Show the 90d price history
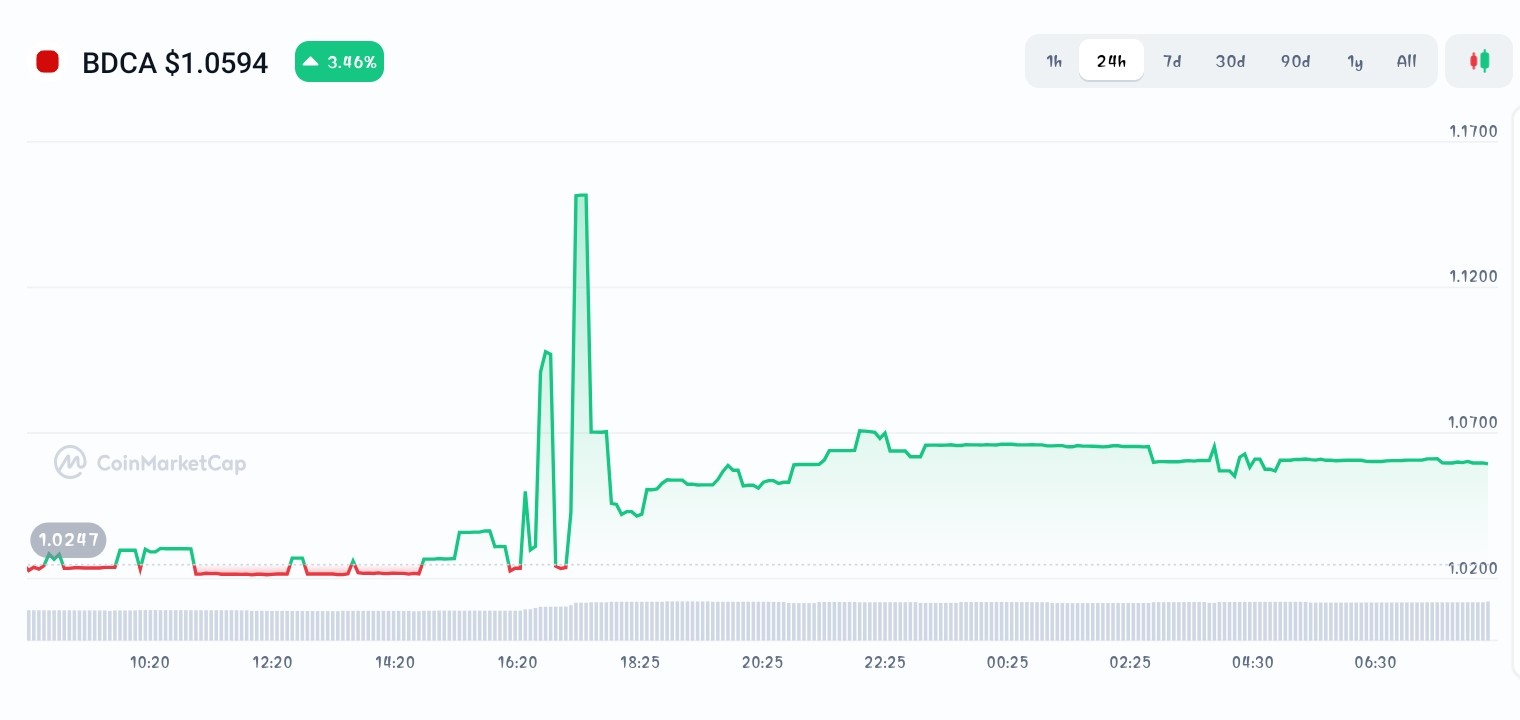This screenshot has width=1520, height=720. click(1295, 61)
